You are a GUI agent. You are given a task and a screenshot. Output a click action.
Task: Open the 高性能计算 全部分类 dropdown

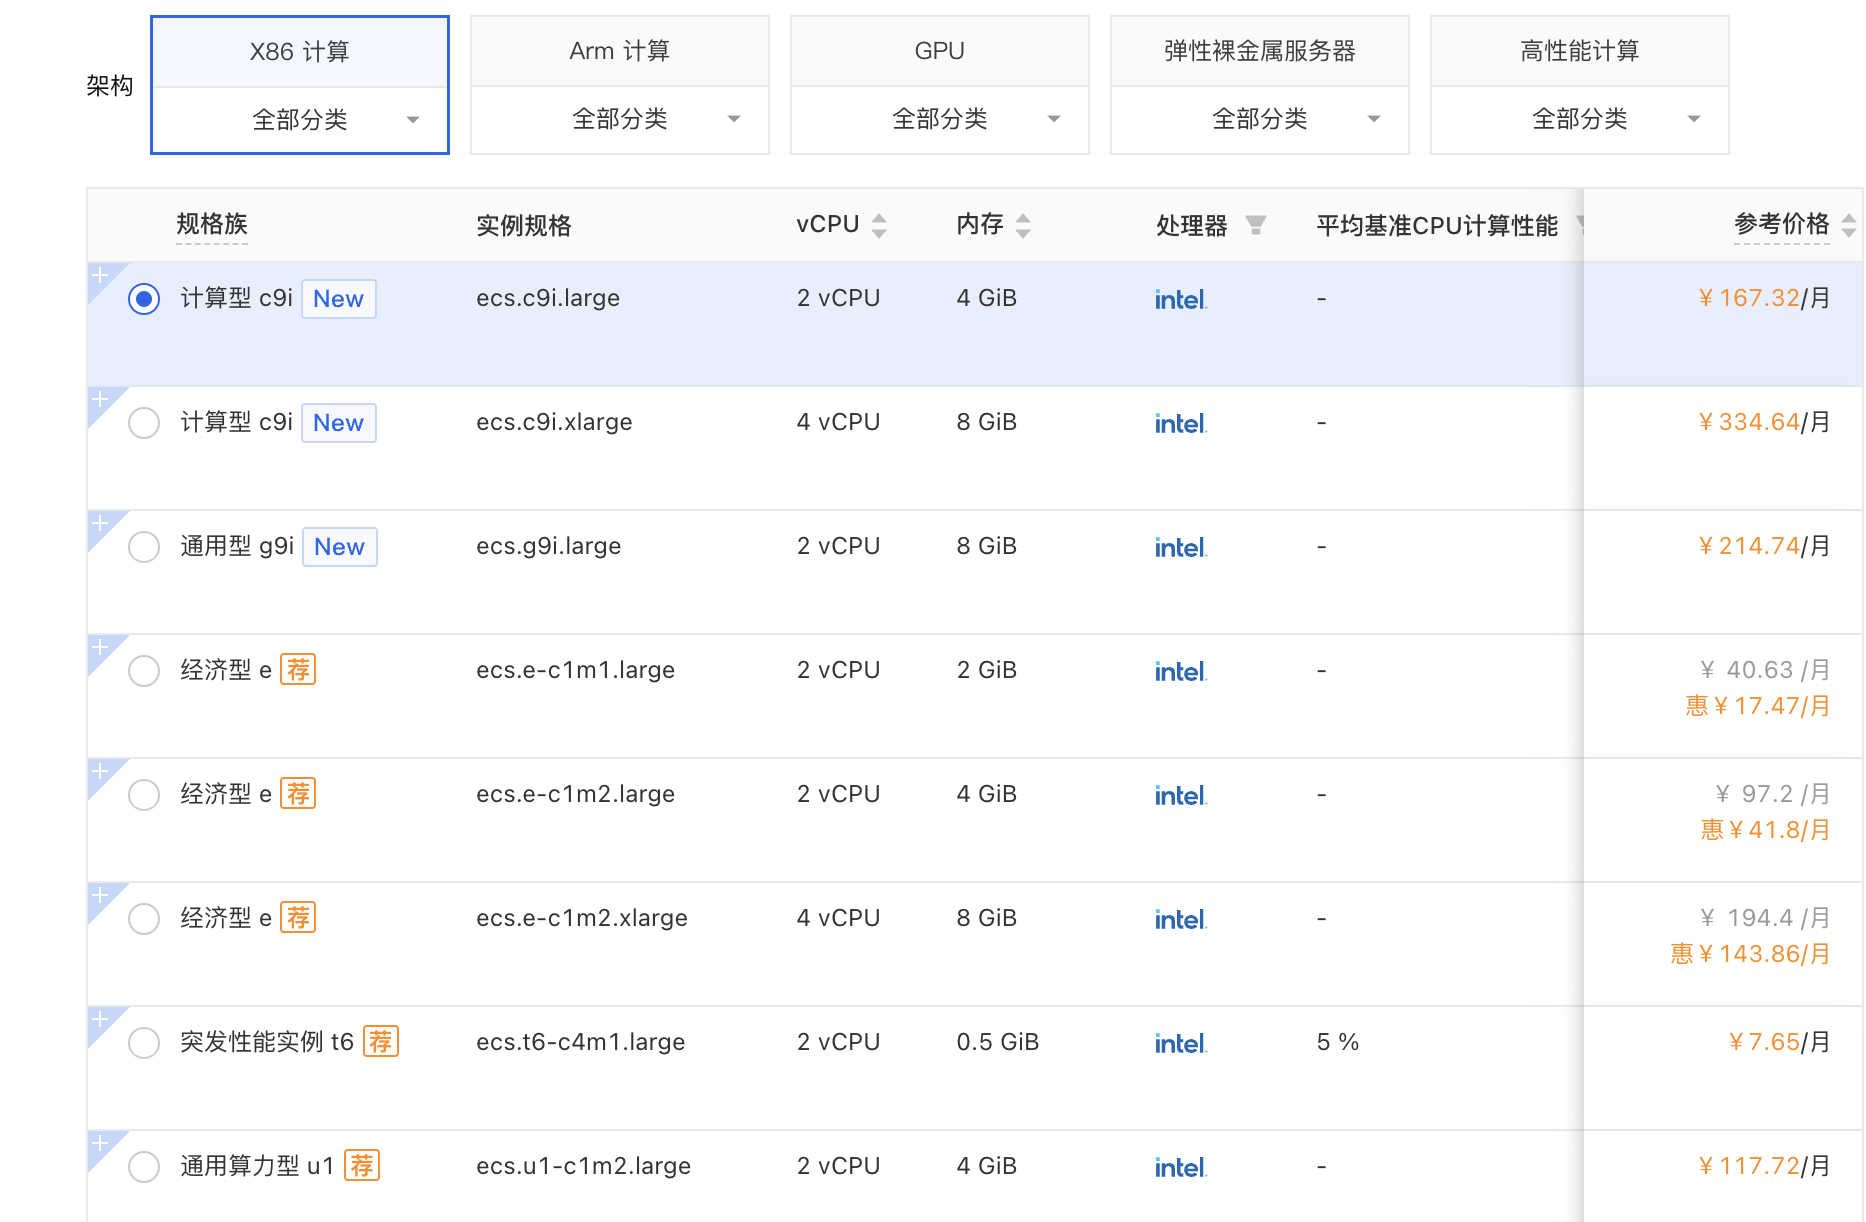pos(1580,120)
